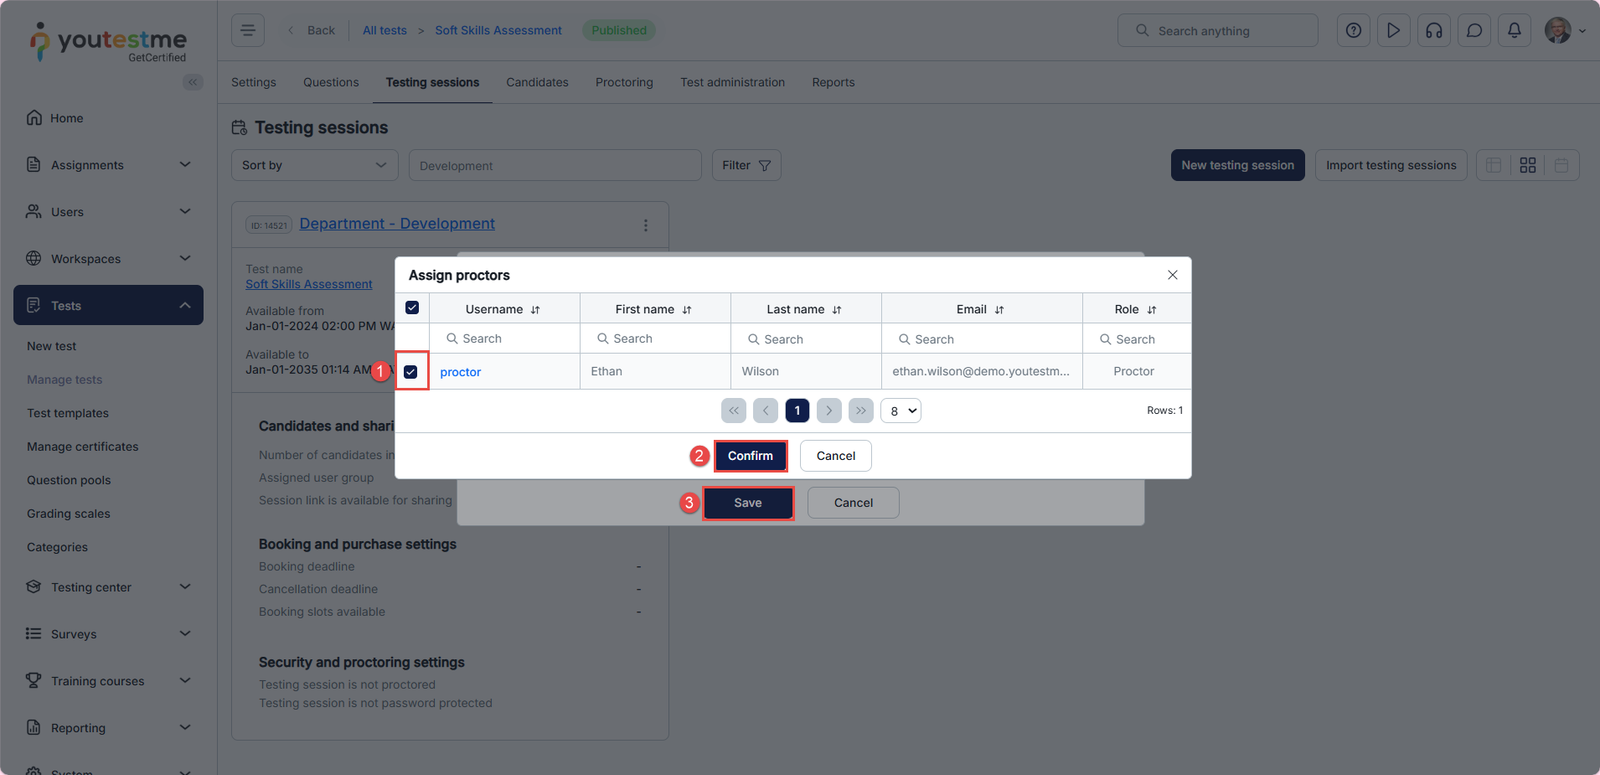Open rows-per-page dropdown showing 8
The width and height of the screenshot is (1600, 775).
click(x=901, y=411)
